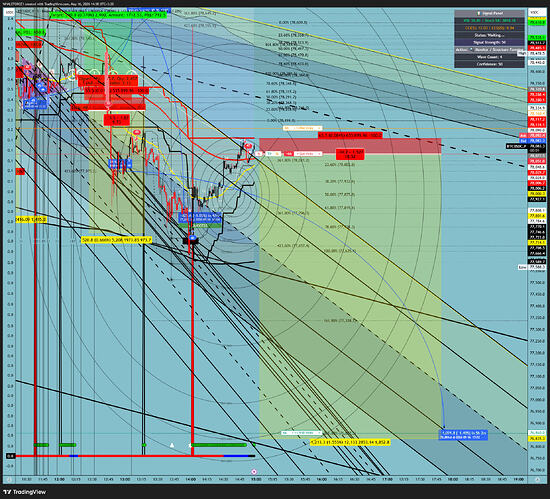This screenshot has height=499, width=550.
Task: Click the round icon at the time axis right end
Action: pyautogui.click(x=537, y=479)
